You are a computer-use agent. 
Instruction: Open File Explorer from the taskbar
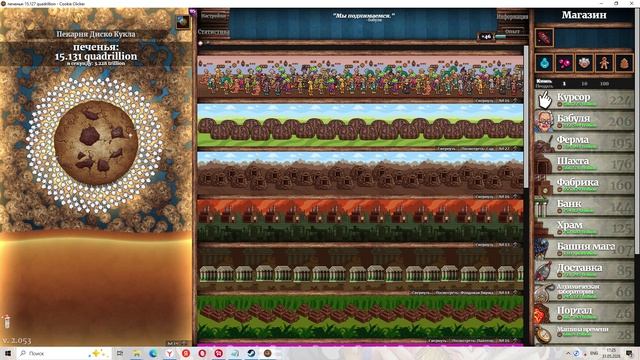pos(136,353)
